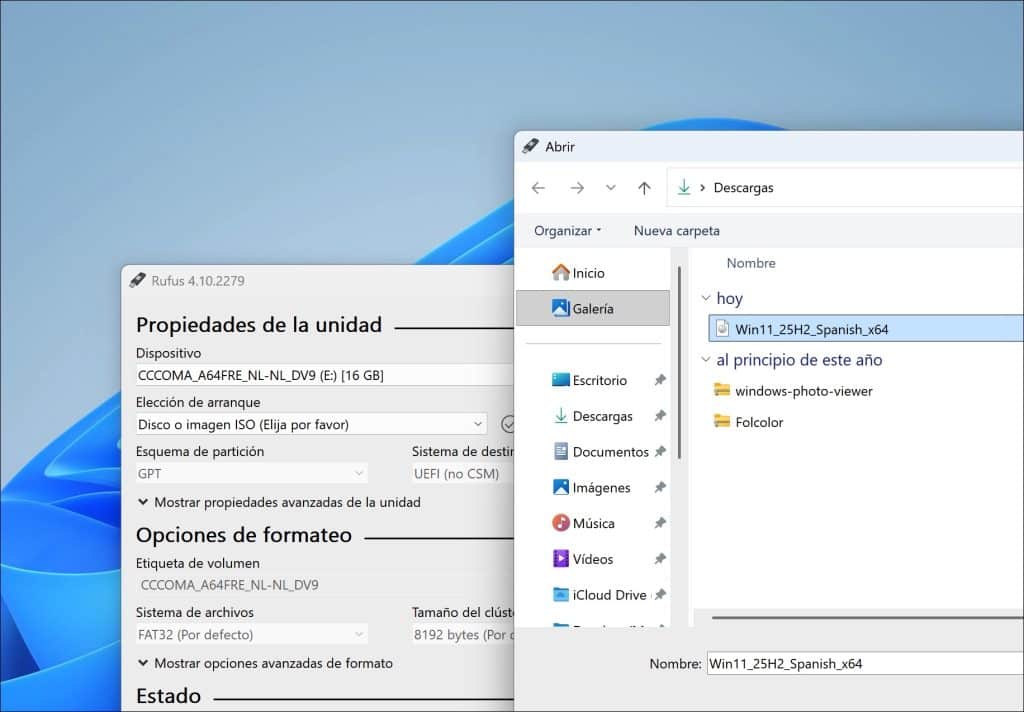1024x712 pixels.
Task: Toggle pin next to Documentos
Action: pyautogui.click(x=659, y=452)
